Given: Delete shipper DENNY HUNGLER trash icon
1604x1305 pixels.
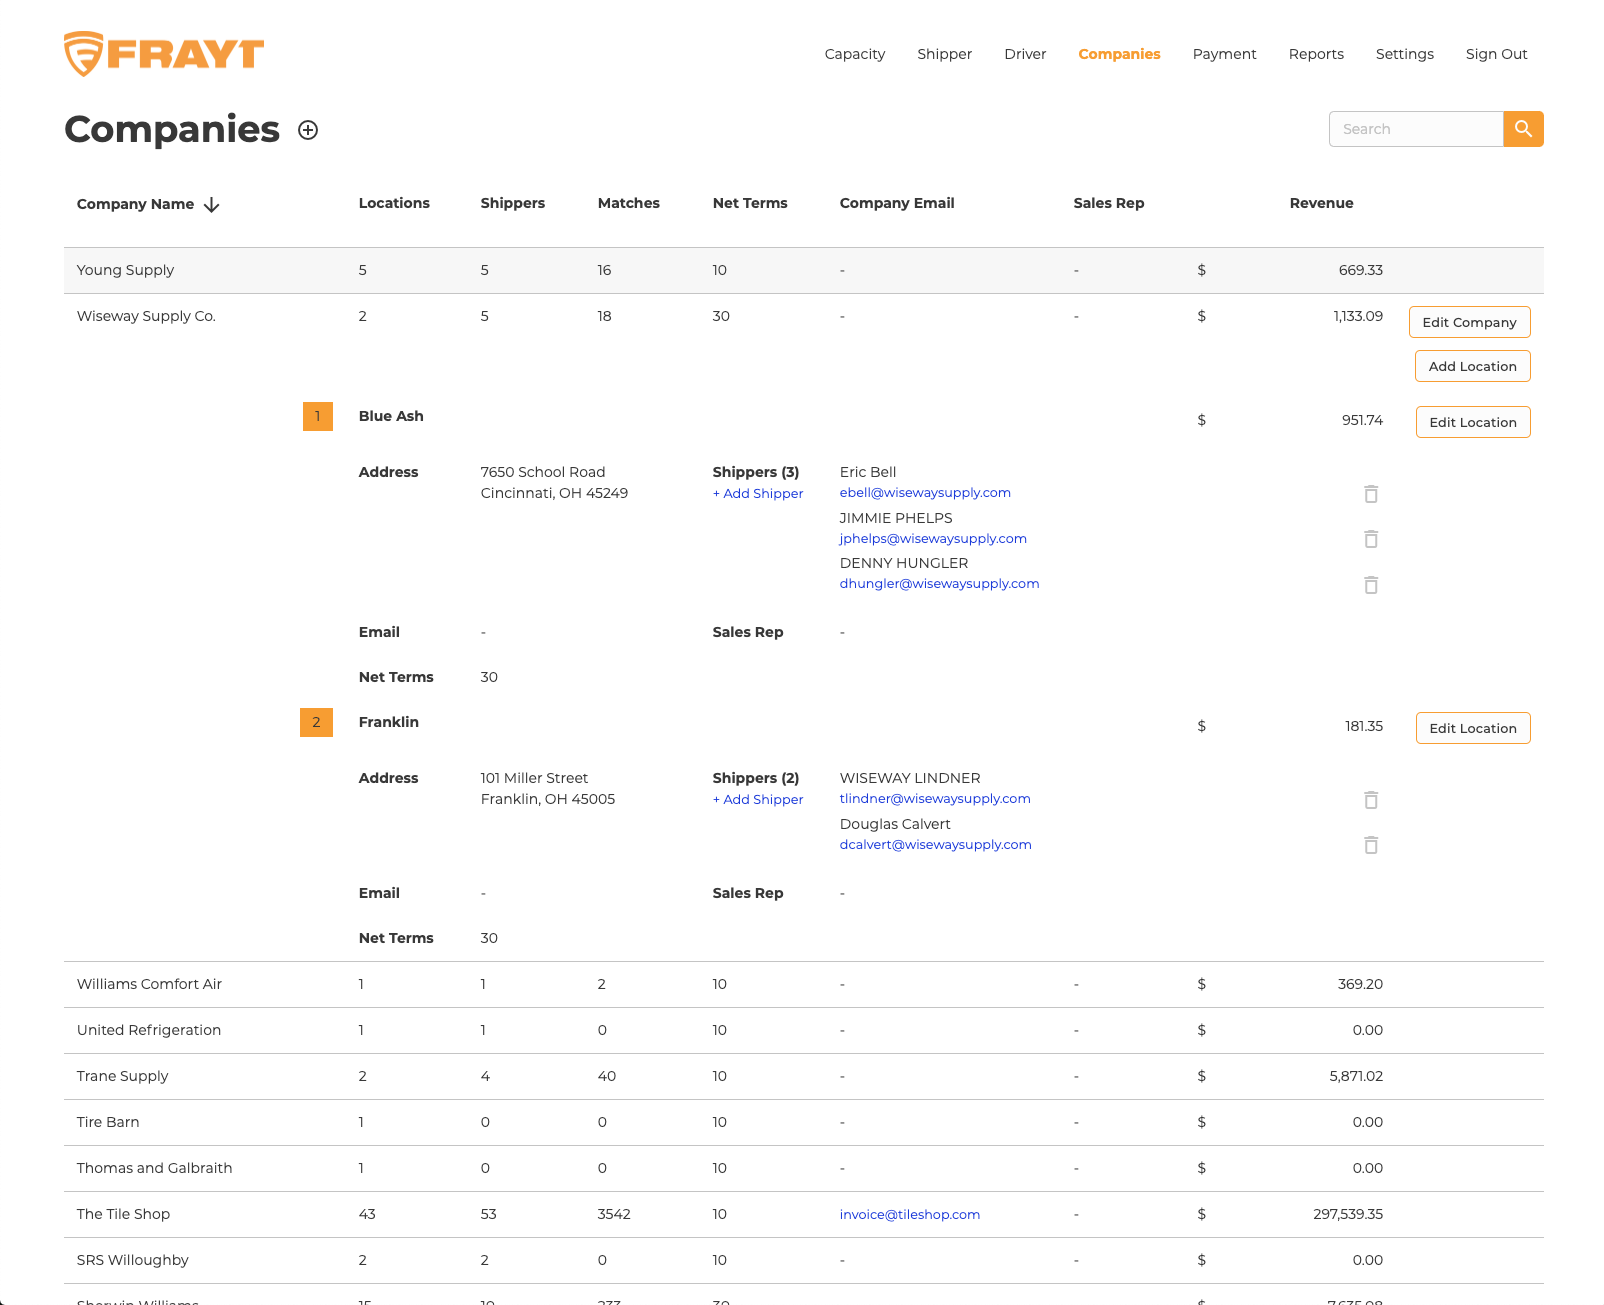Looking at the screenshot, I should pyautogui.click(x=1371, y=585).
